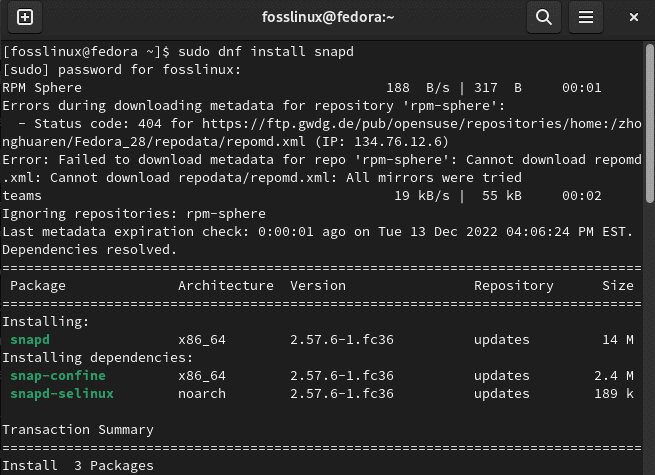Click the 'snap-confine' package name
Viewport: 655px width, 475px height.
point(58,376)
